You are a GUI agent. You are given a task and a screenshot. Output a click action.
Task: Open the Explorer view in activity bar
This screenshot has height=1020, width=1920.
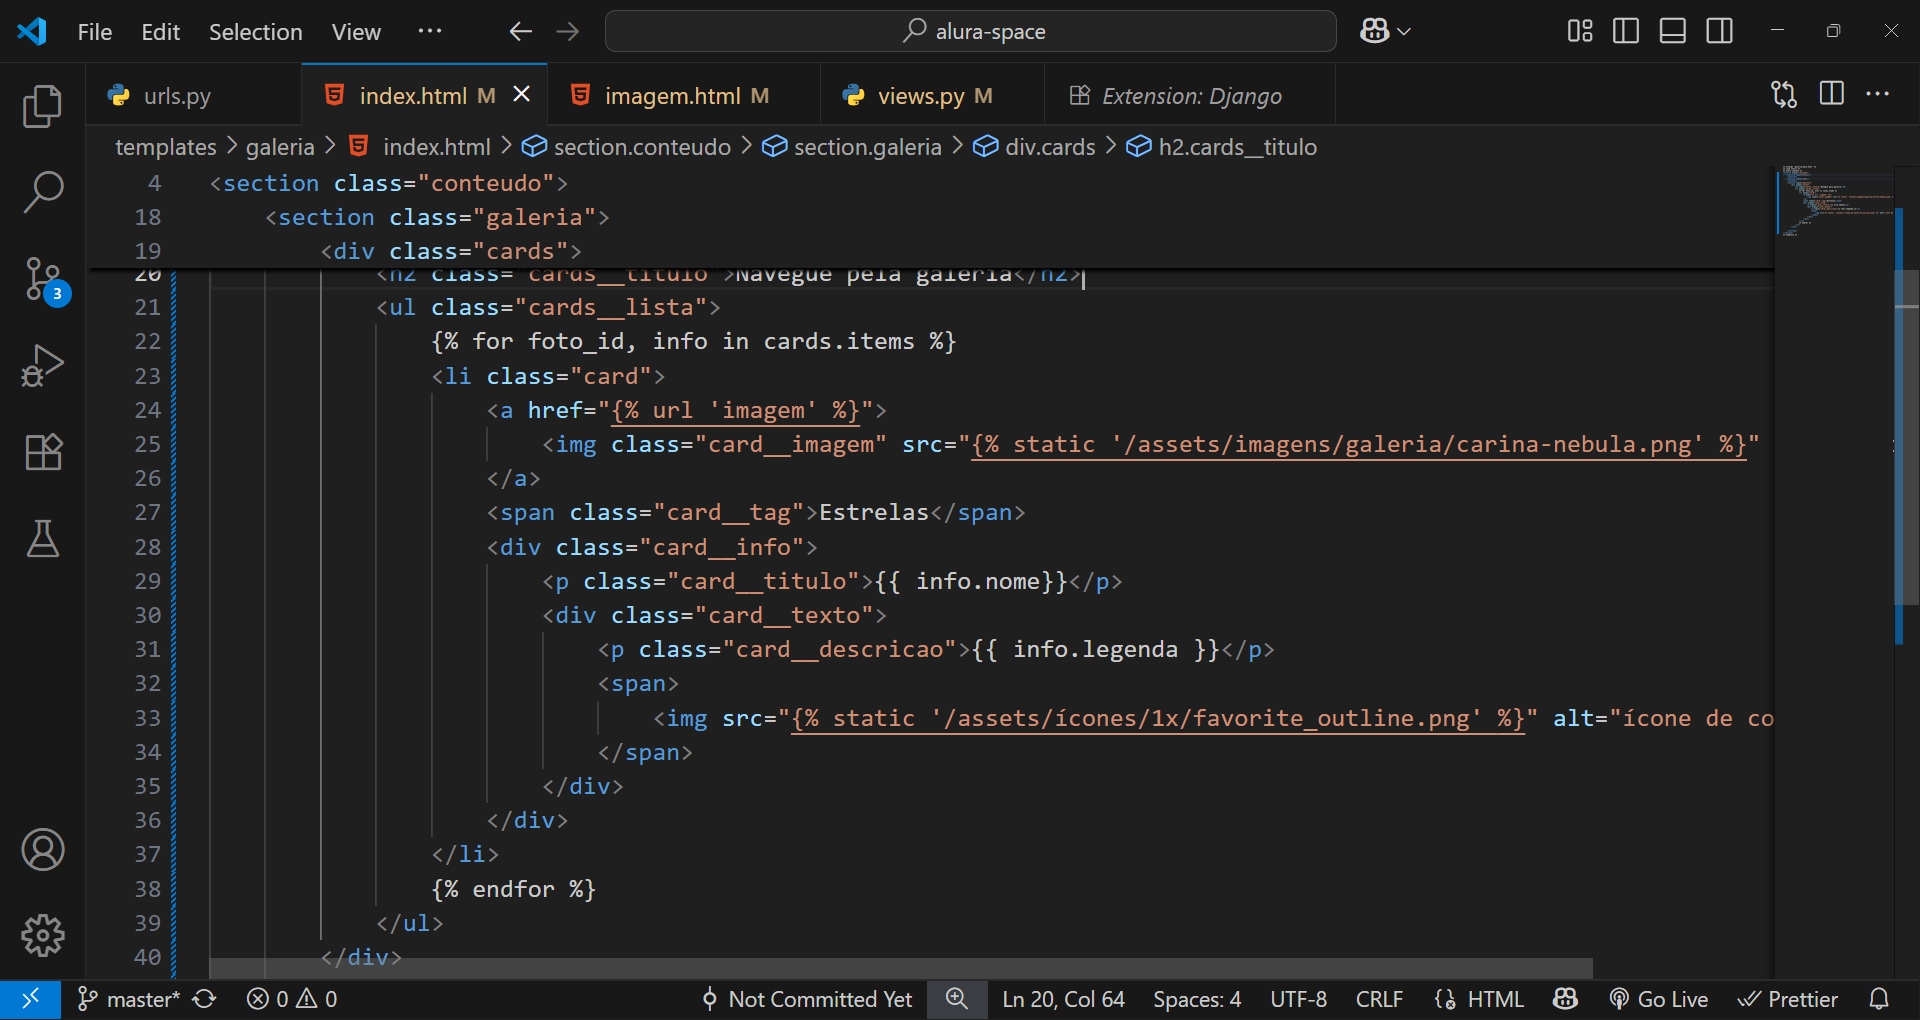[42, 106]
